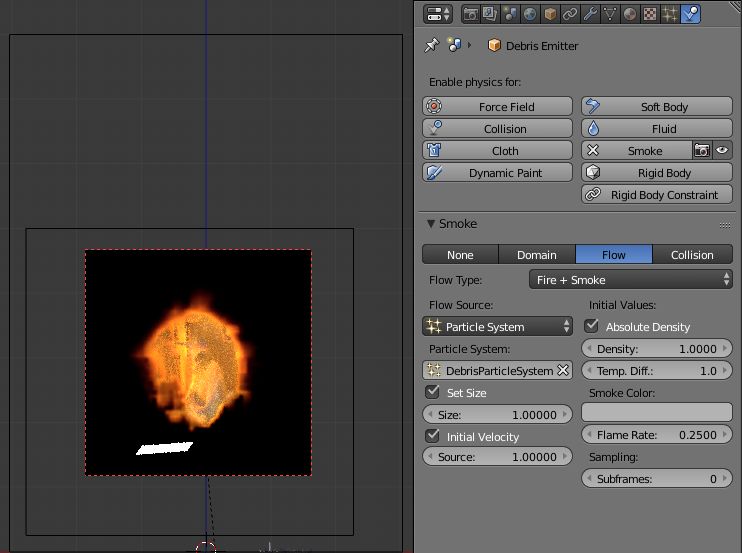Click the Density 1.0000 value field
This screenshot has height=553, width=742.
click(x=657, y=349)
